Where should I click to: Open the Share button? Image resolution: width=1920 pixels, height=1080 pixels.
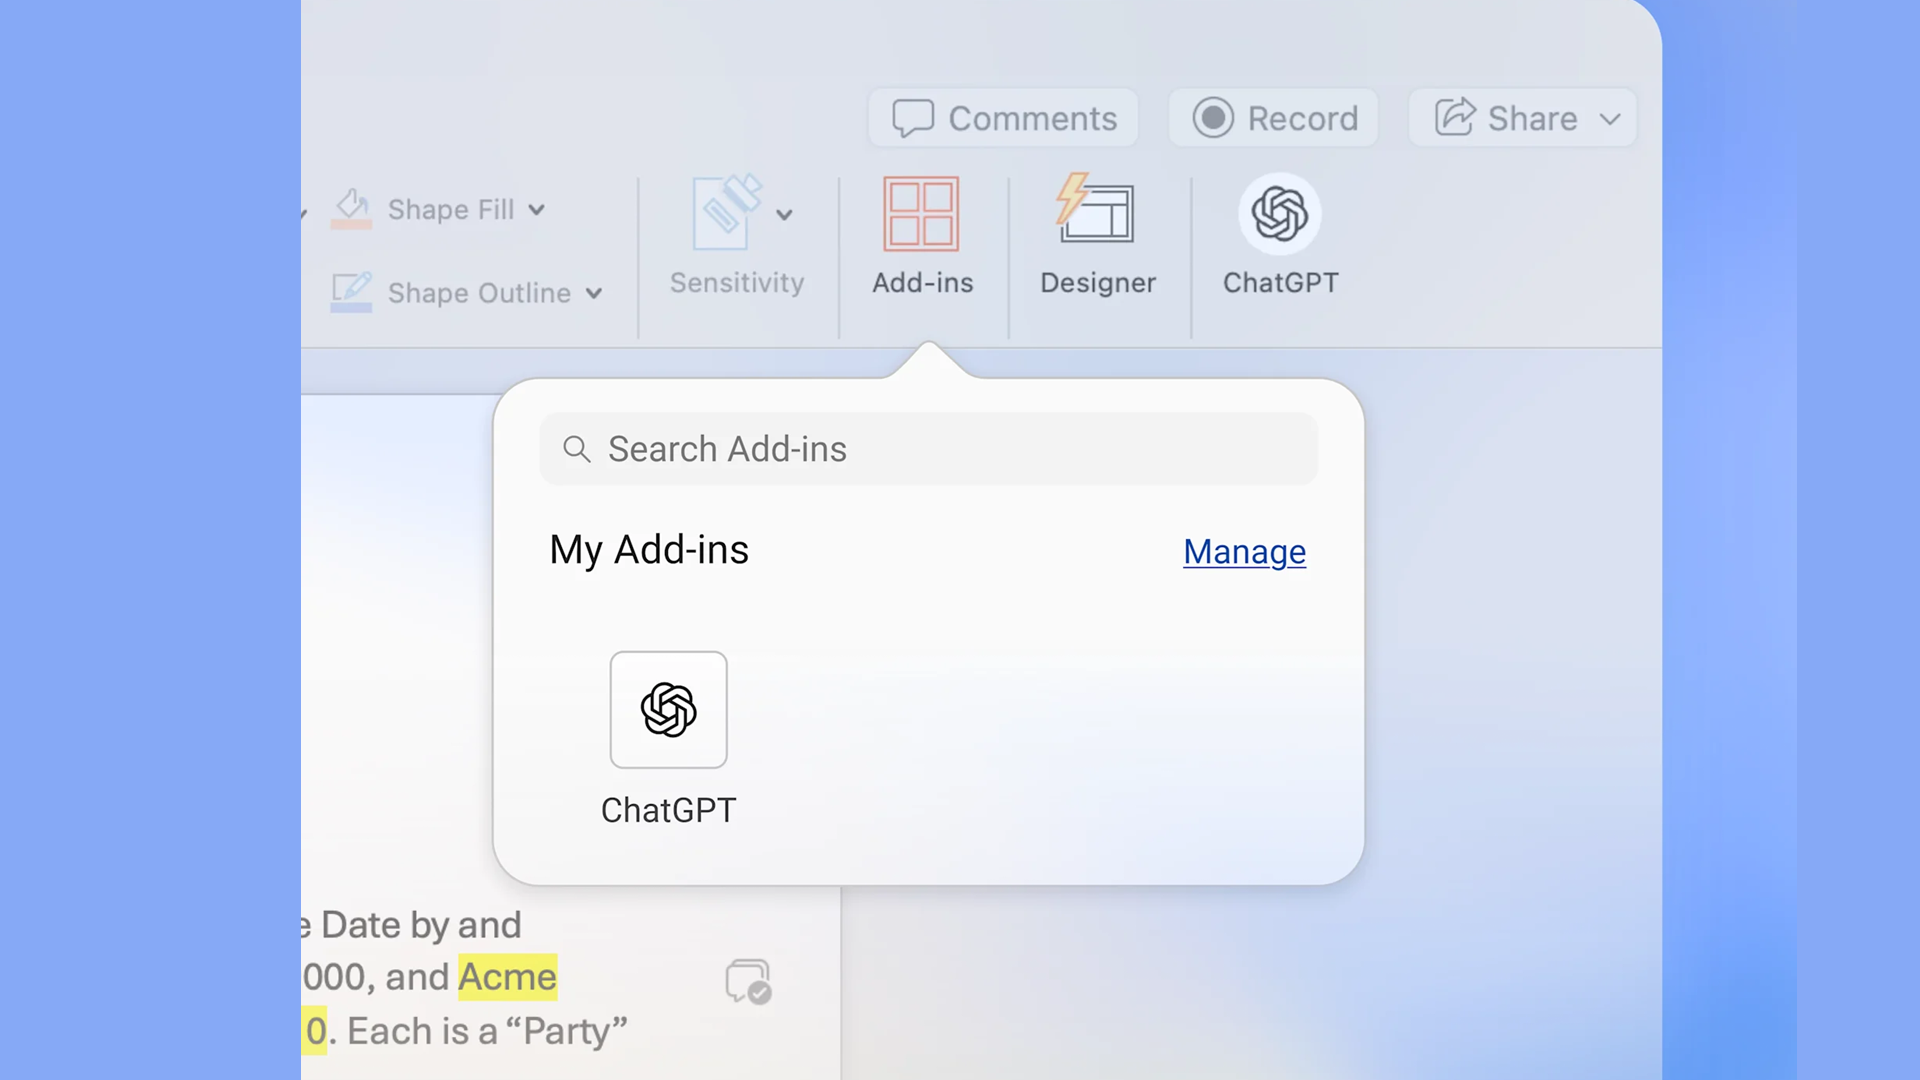pos(1522,118)
